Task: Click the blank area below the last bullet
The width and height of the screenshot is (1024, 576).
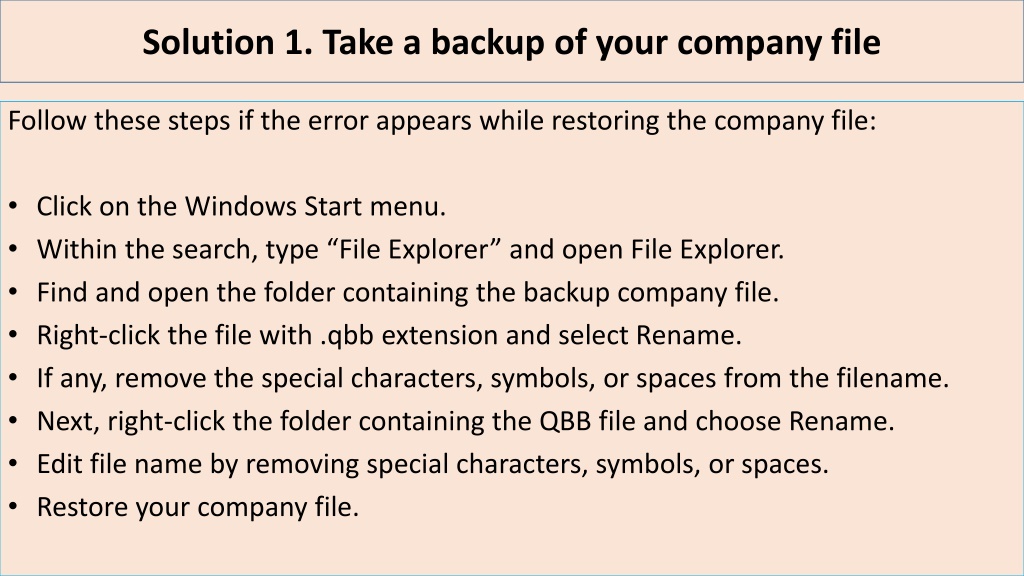Action: tap(511, 549)
